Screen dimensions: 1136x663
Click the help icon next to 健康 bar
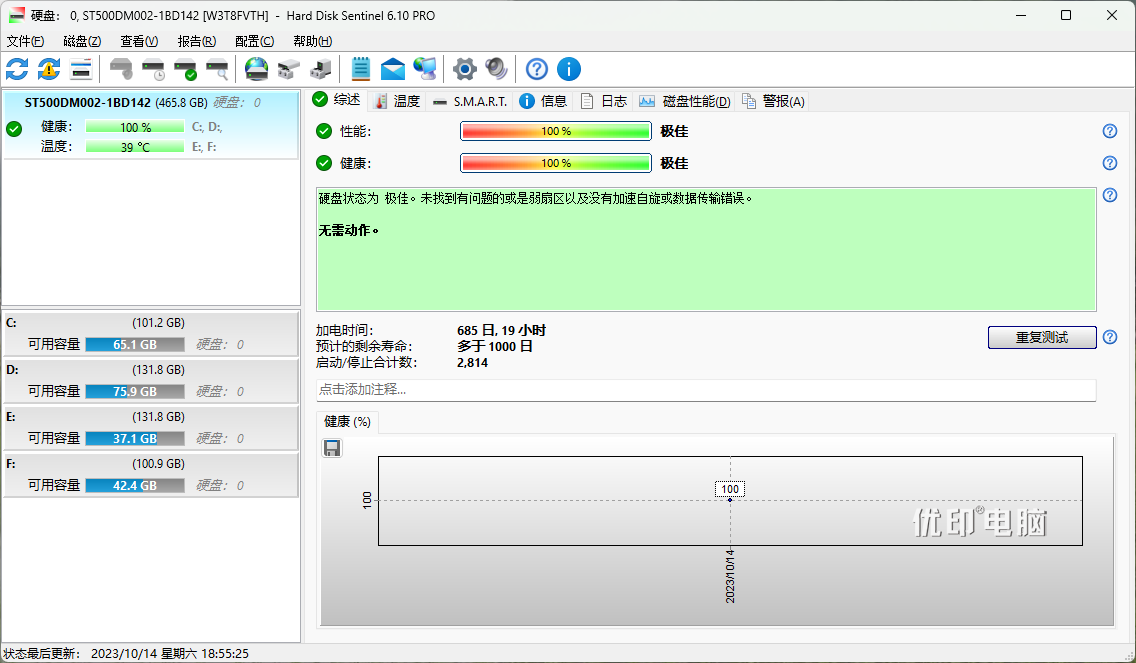click(1110, 163)
